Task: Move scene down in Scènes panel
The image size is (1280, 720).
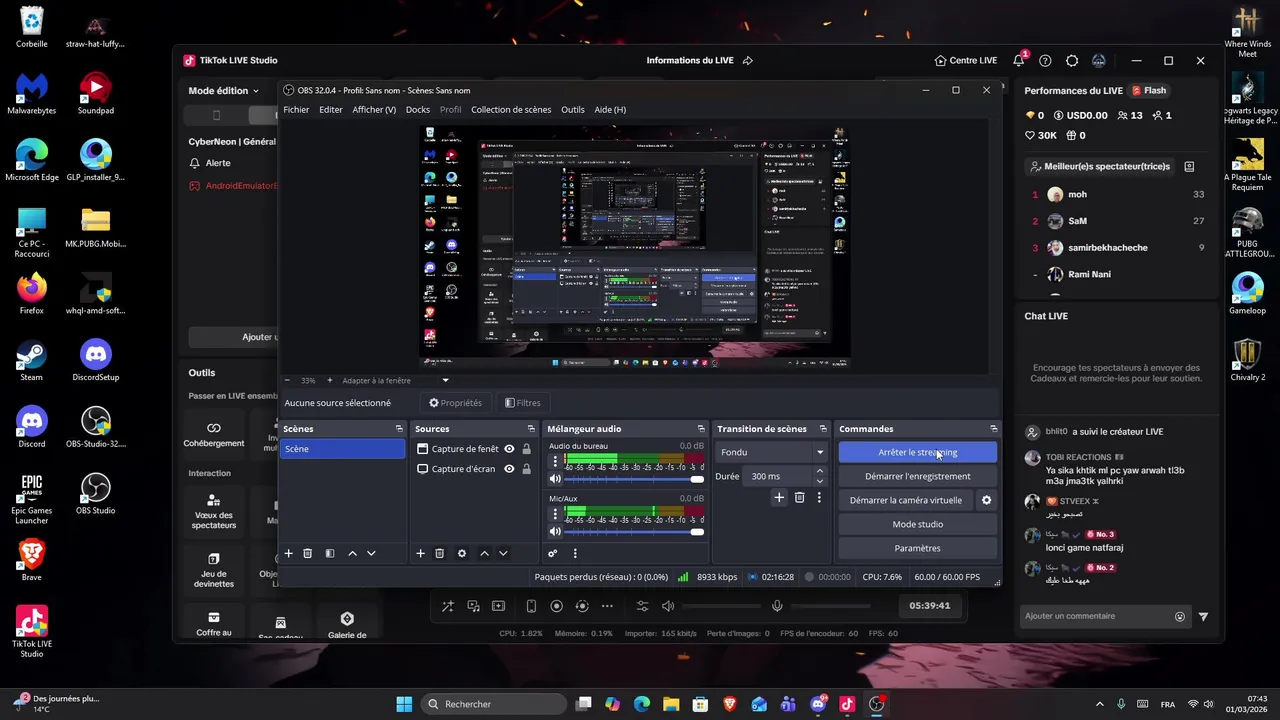Action: (x=371, y=553)
